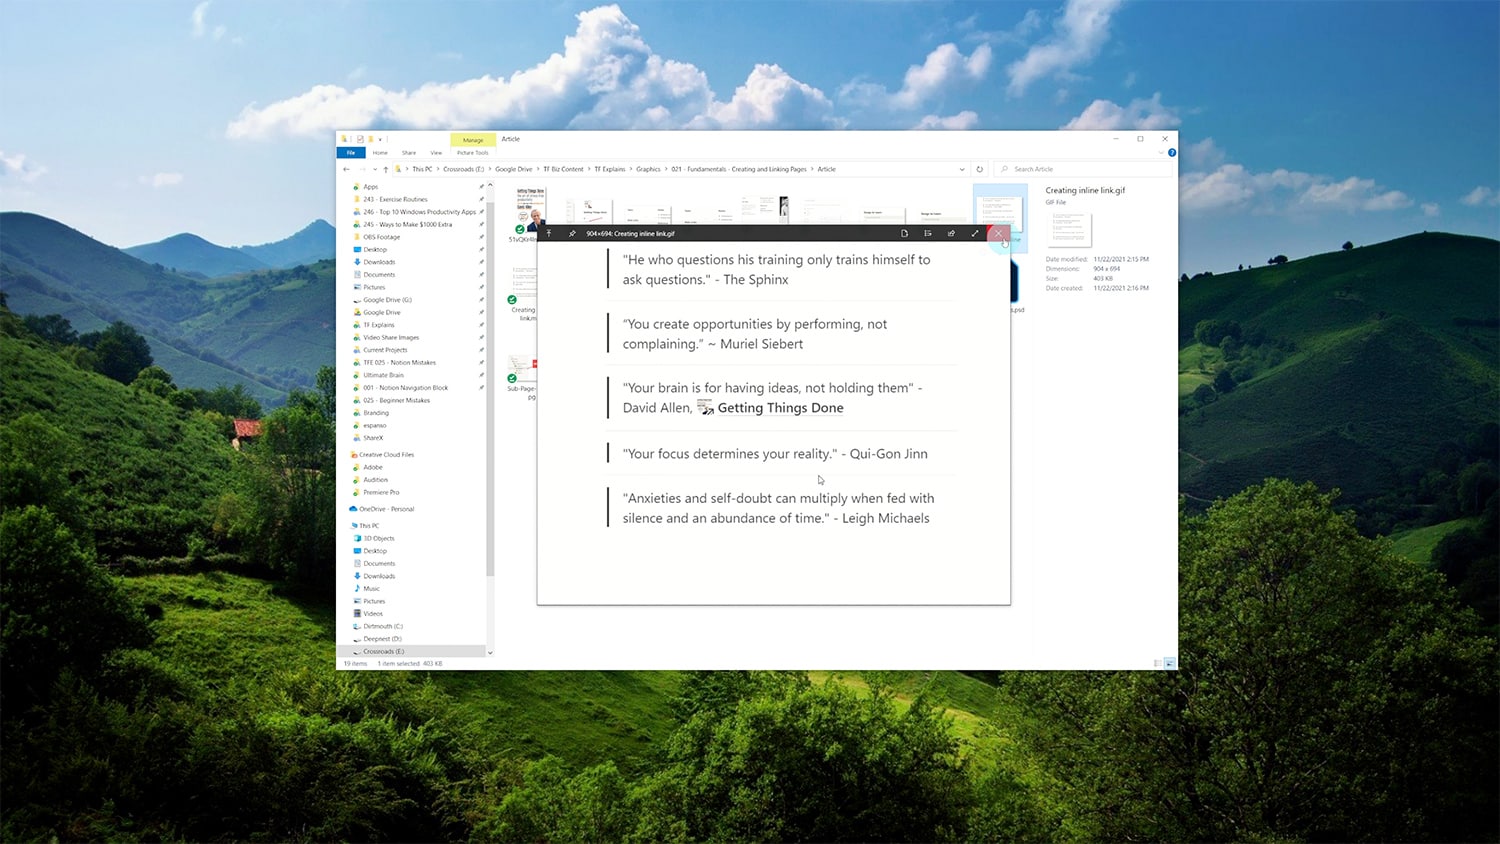Go back to the previous folder

coord(346,169)
